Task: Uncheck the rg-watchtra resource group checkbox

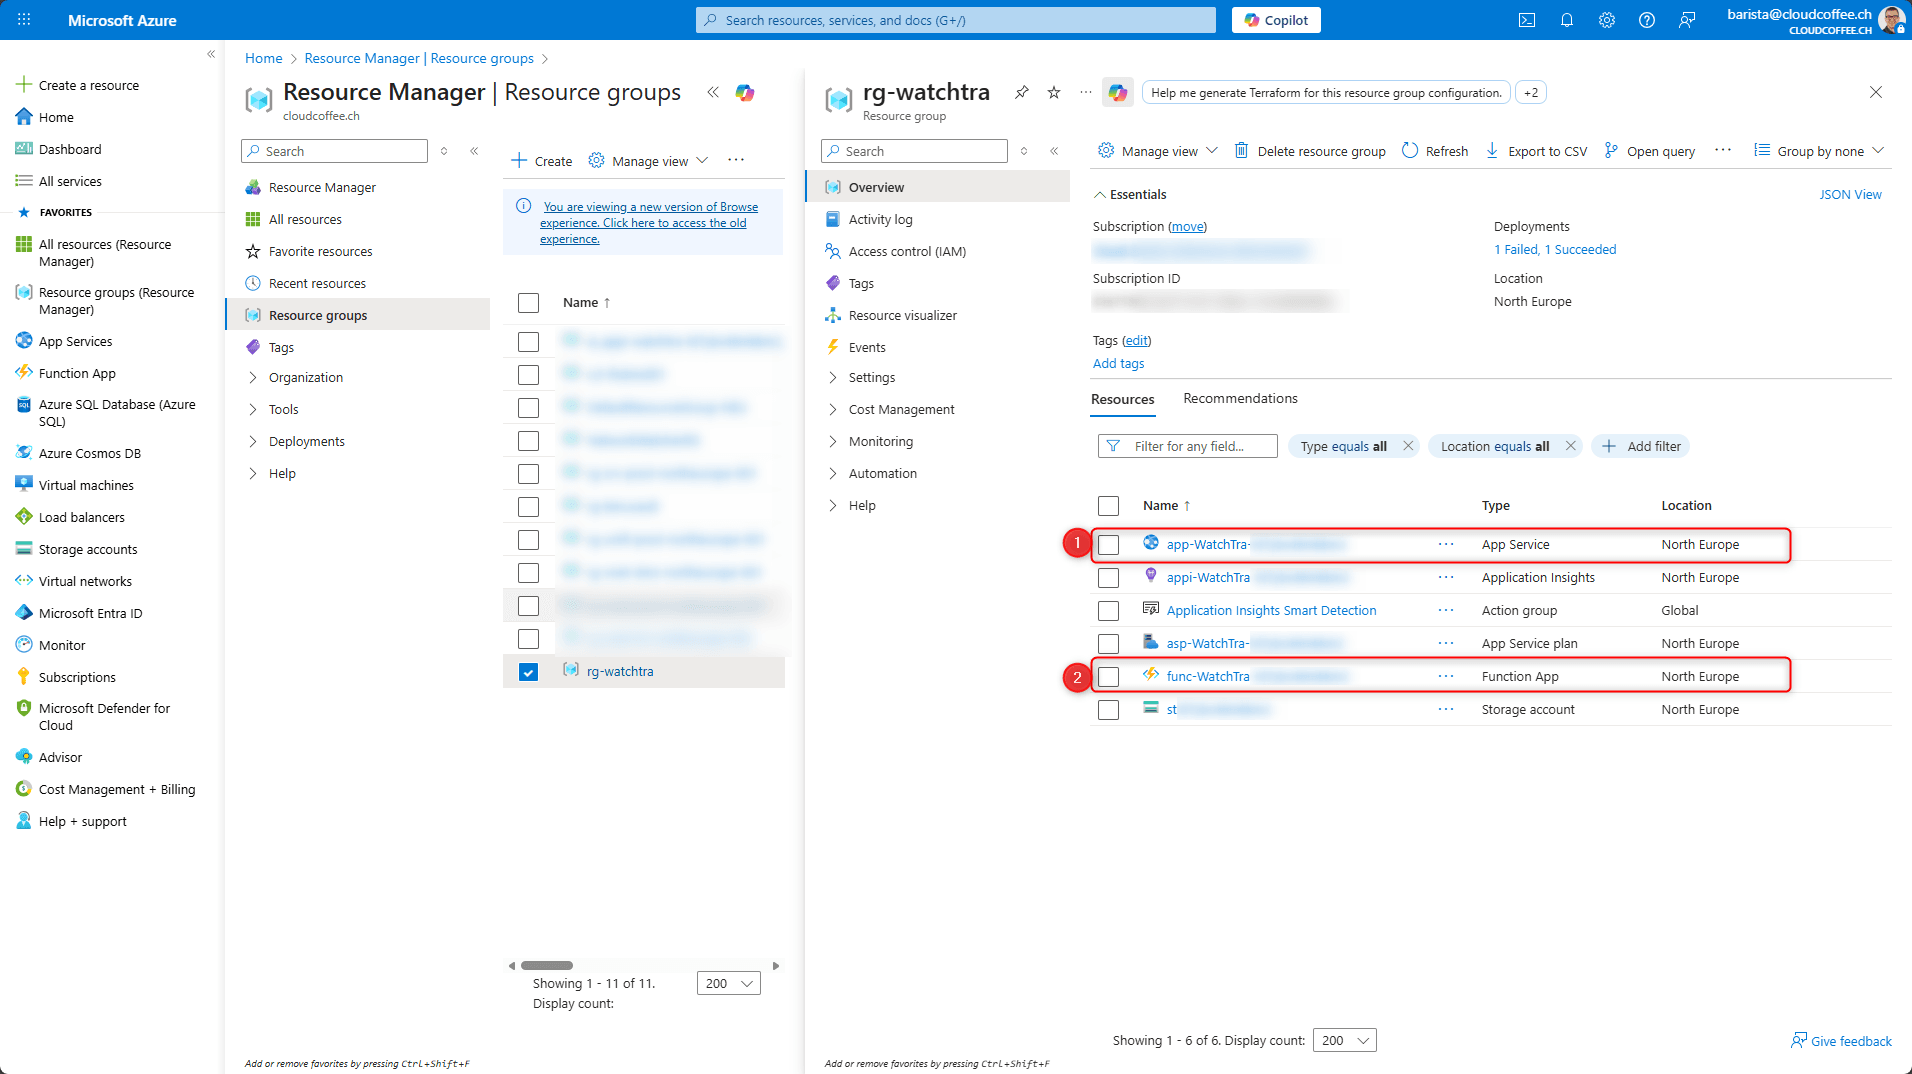Action: click(528, 672)
